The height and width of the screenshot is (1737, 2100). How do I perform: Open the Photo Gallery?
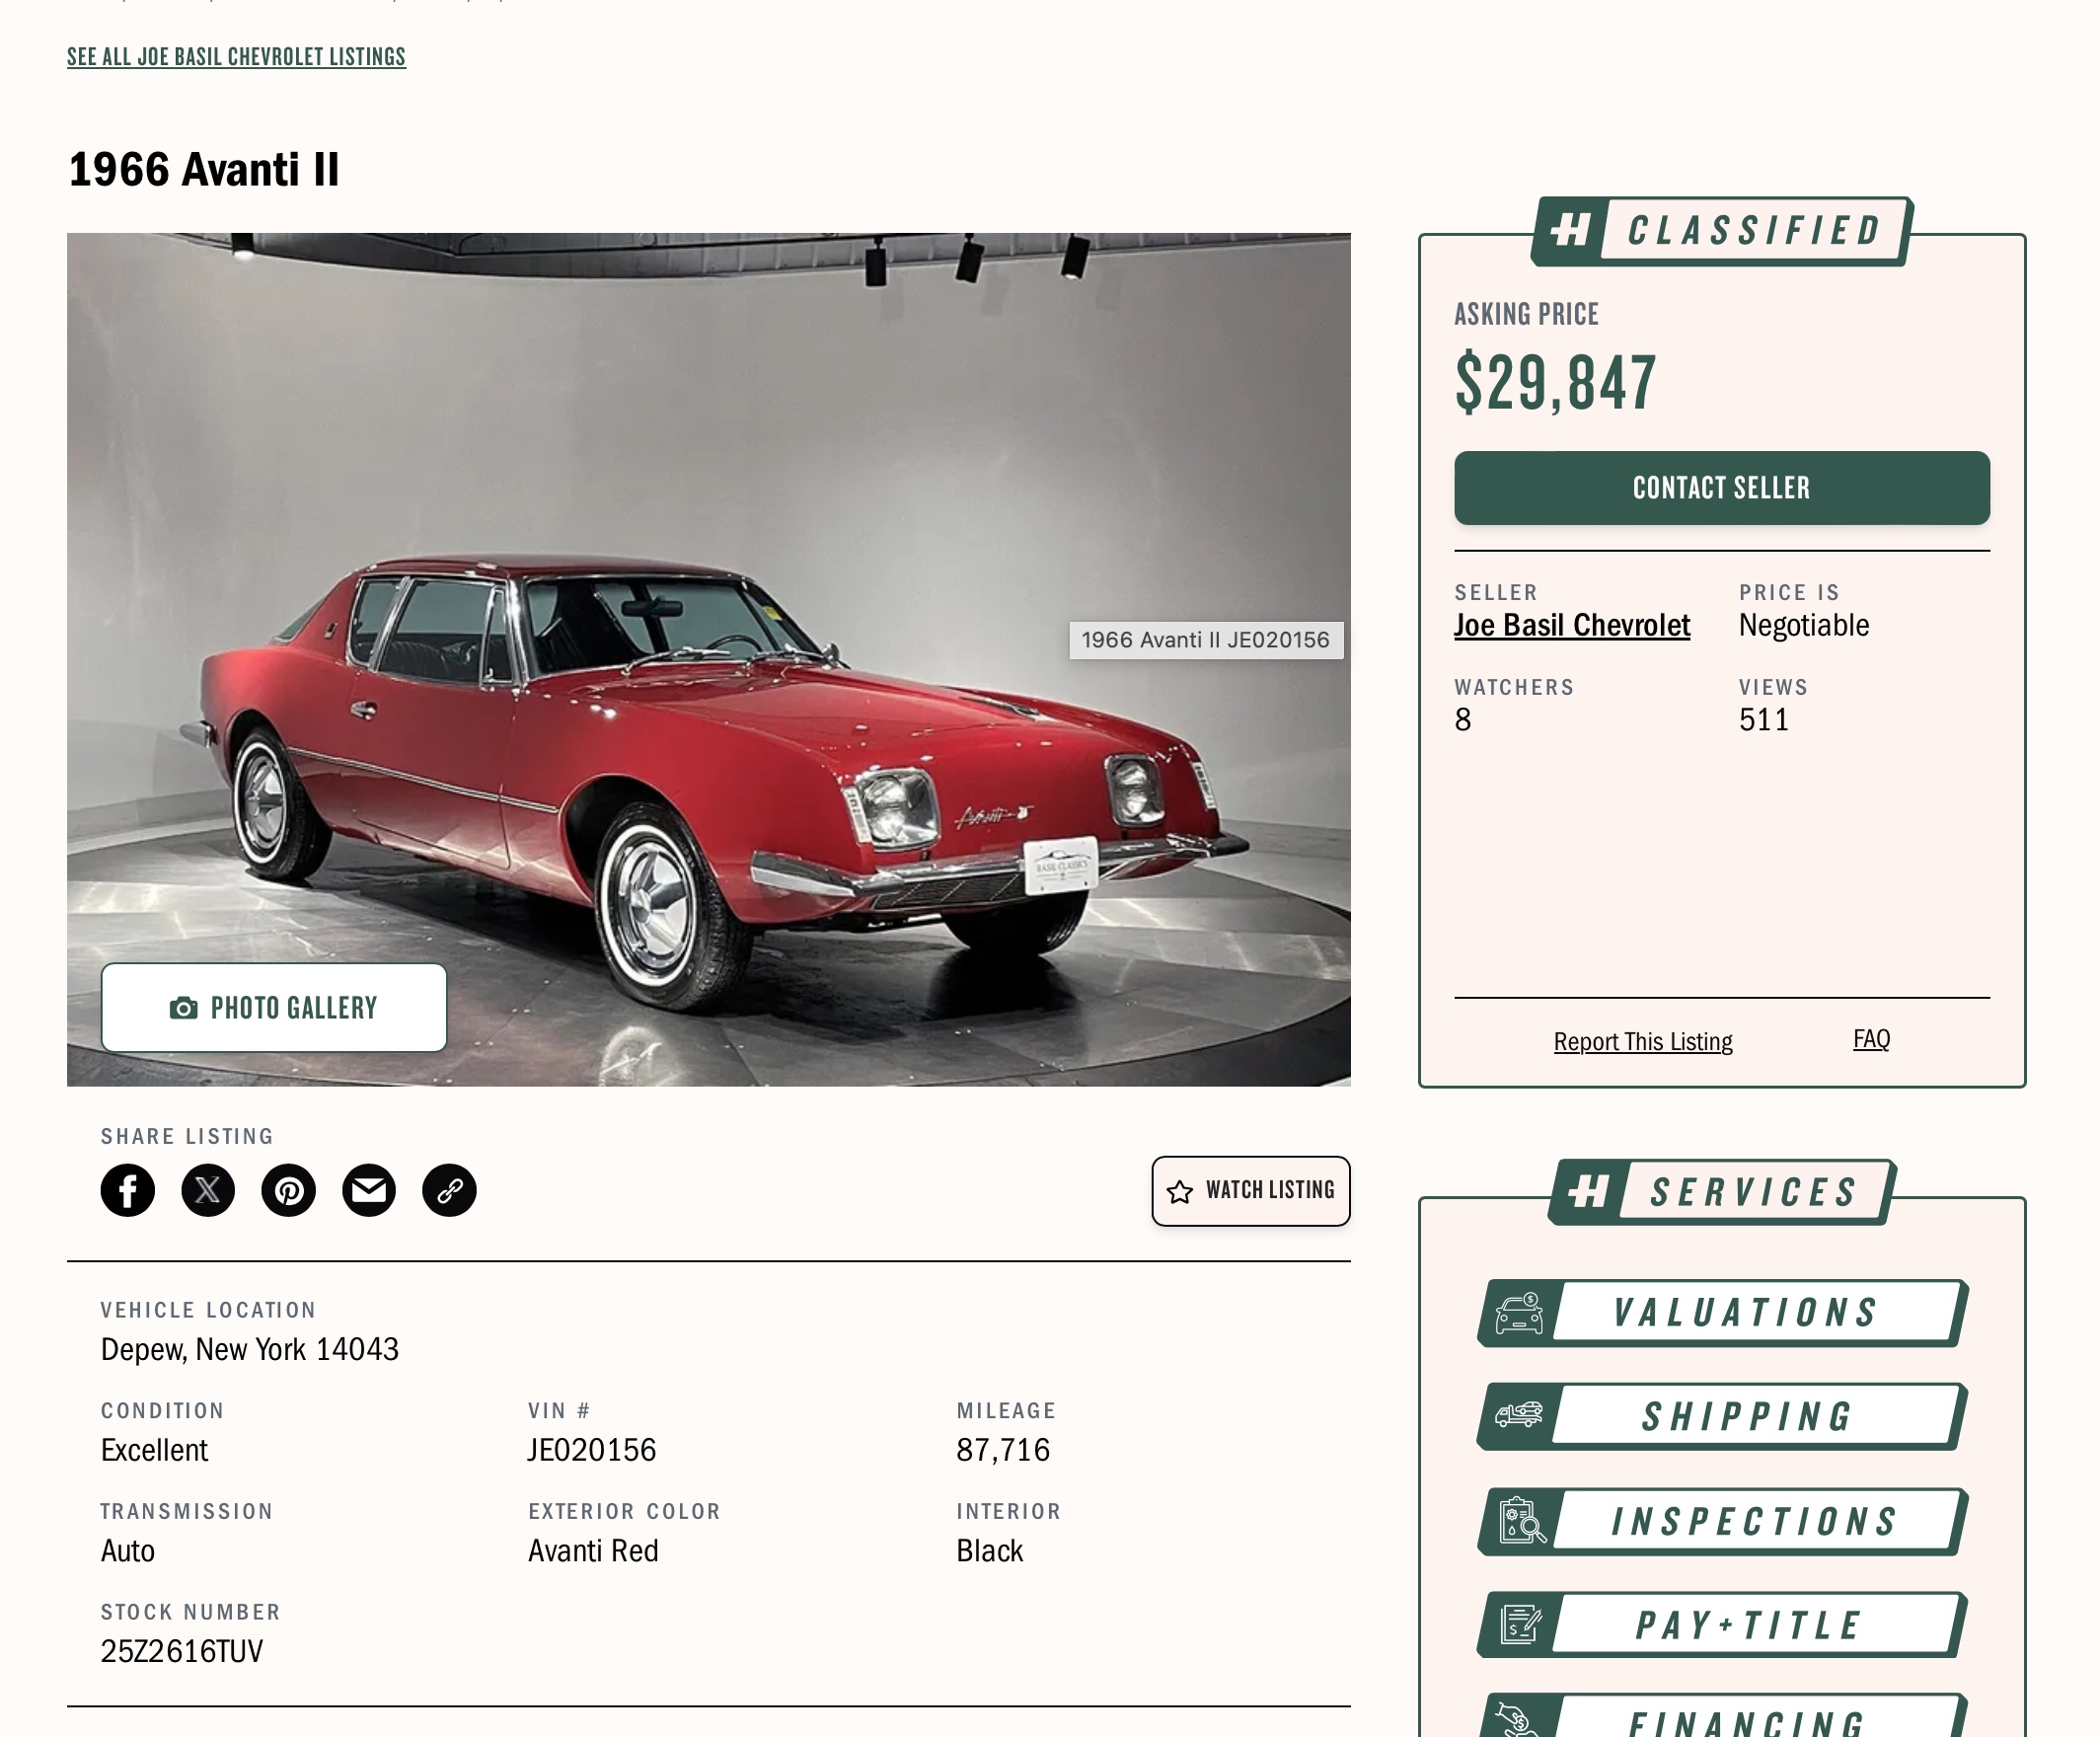[x=274, y=1007]
